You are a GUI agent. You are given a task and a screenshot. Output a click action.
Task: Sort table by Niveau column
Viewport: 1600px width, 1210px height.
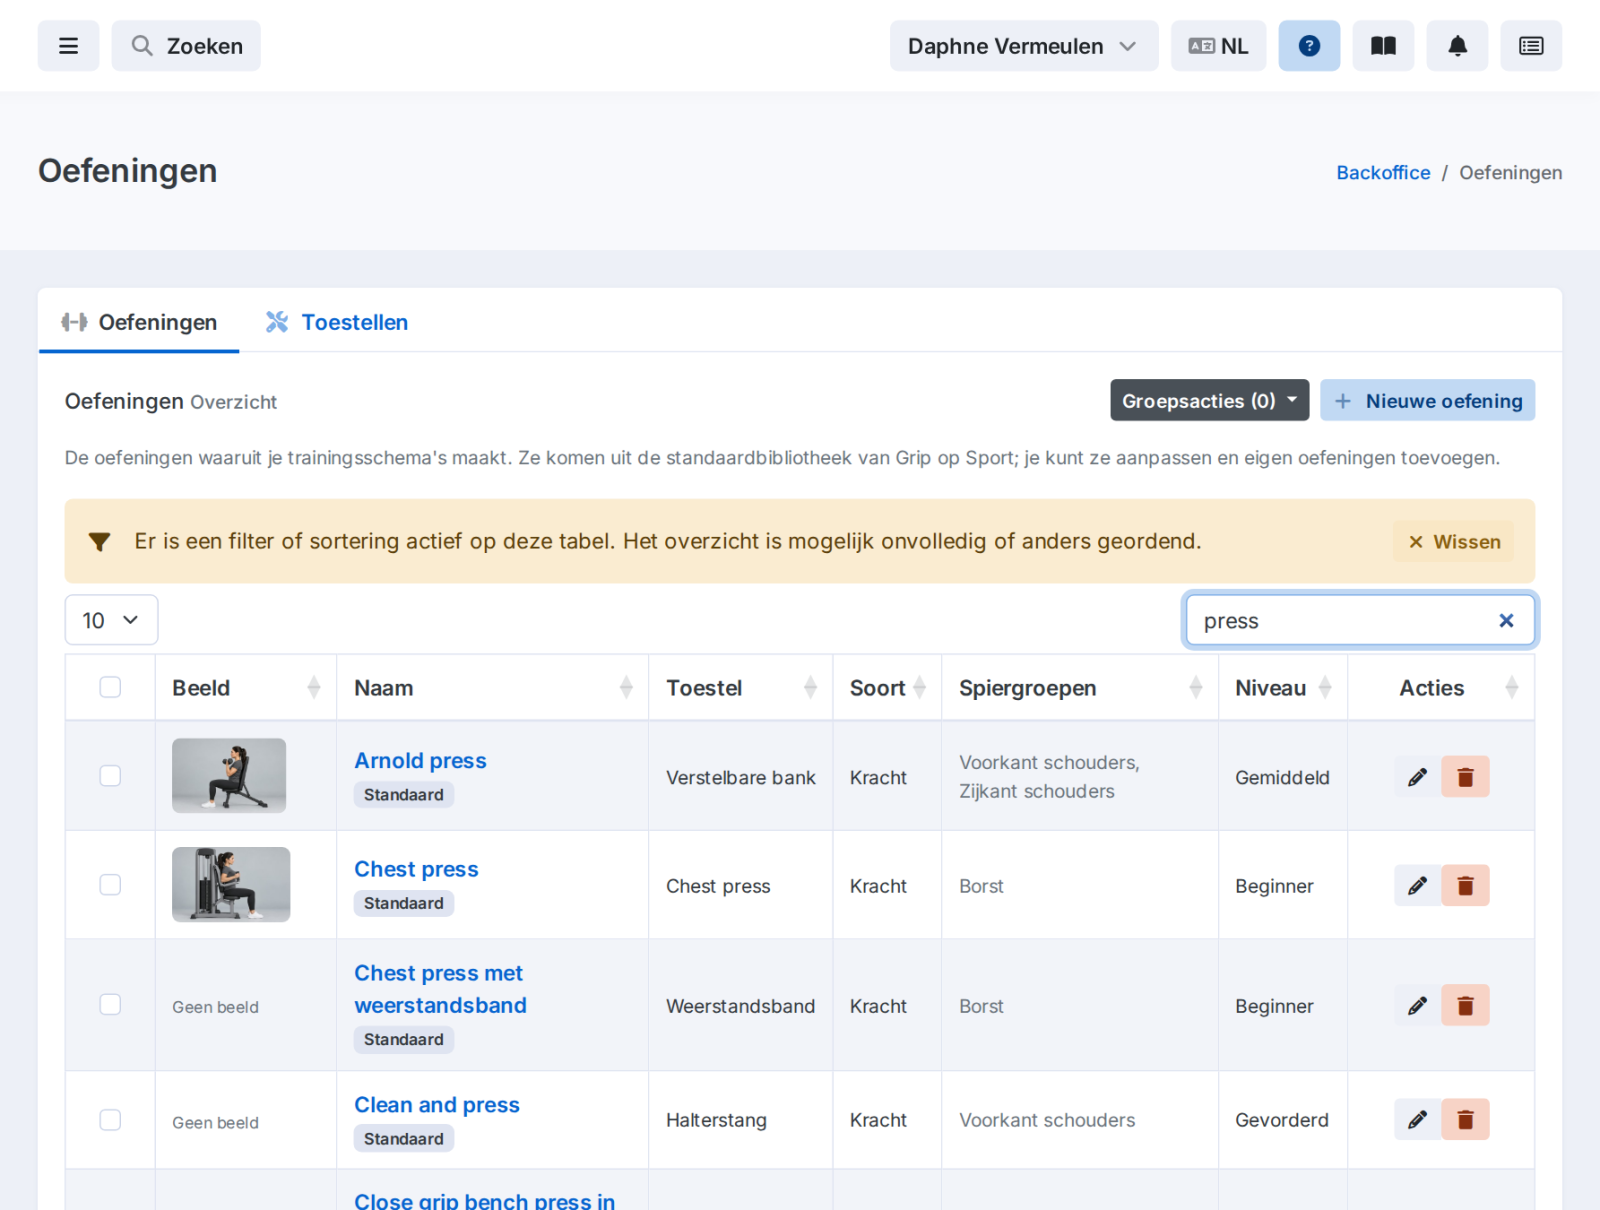[x=1283, y=688]
